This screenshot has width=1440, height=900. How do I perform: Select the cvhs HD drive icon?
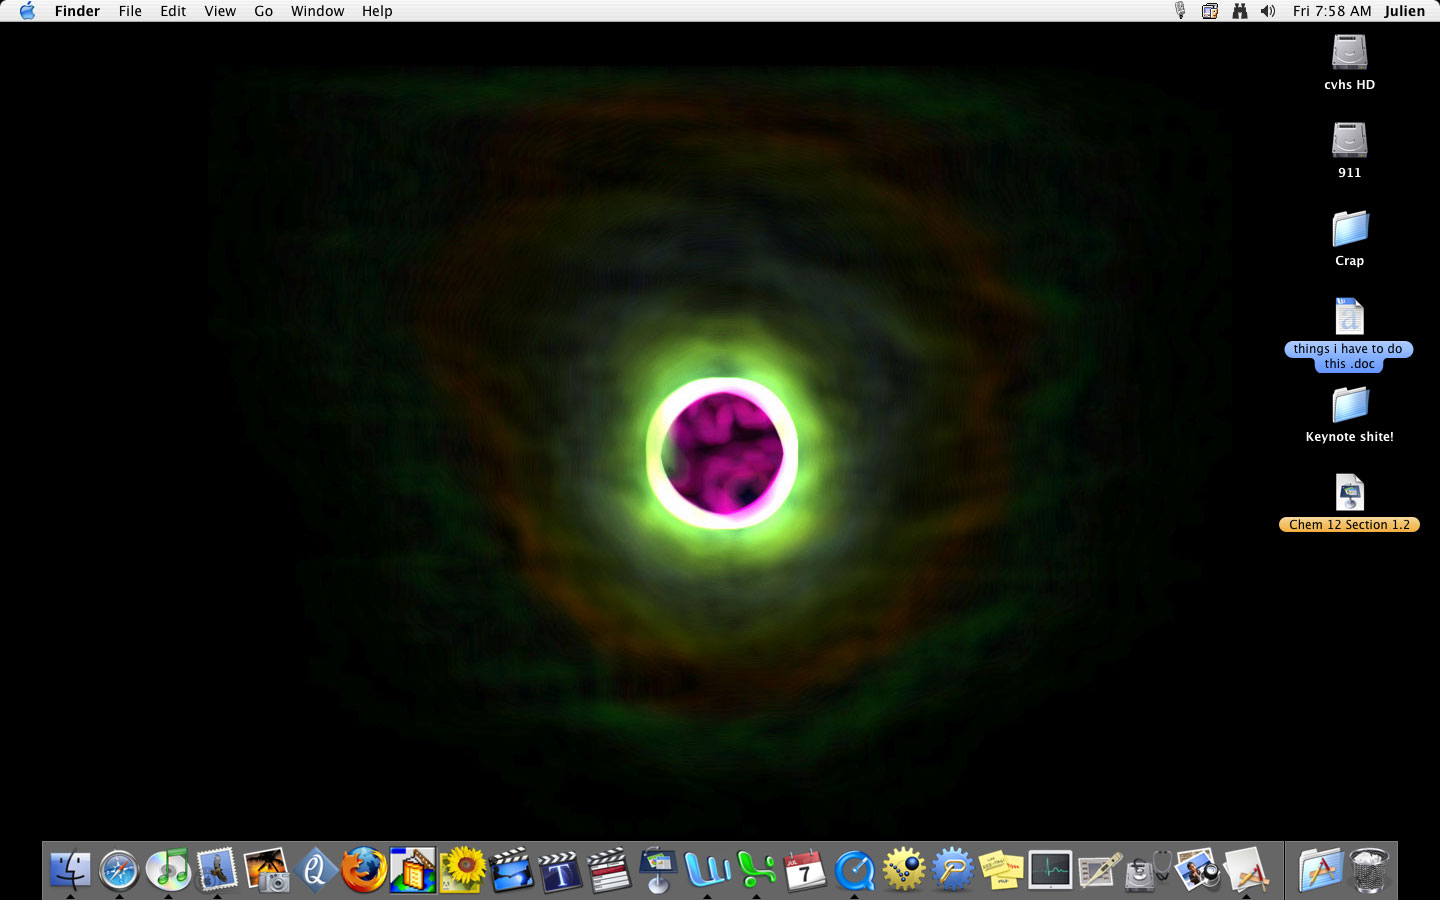click(x=1349, y=52)
